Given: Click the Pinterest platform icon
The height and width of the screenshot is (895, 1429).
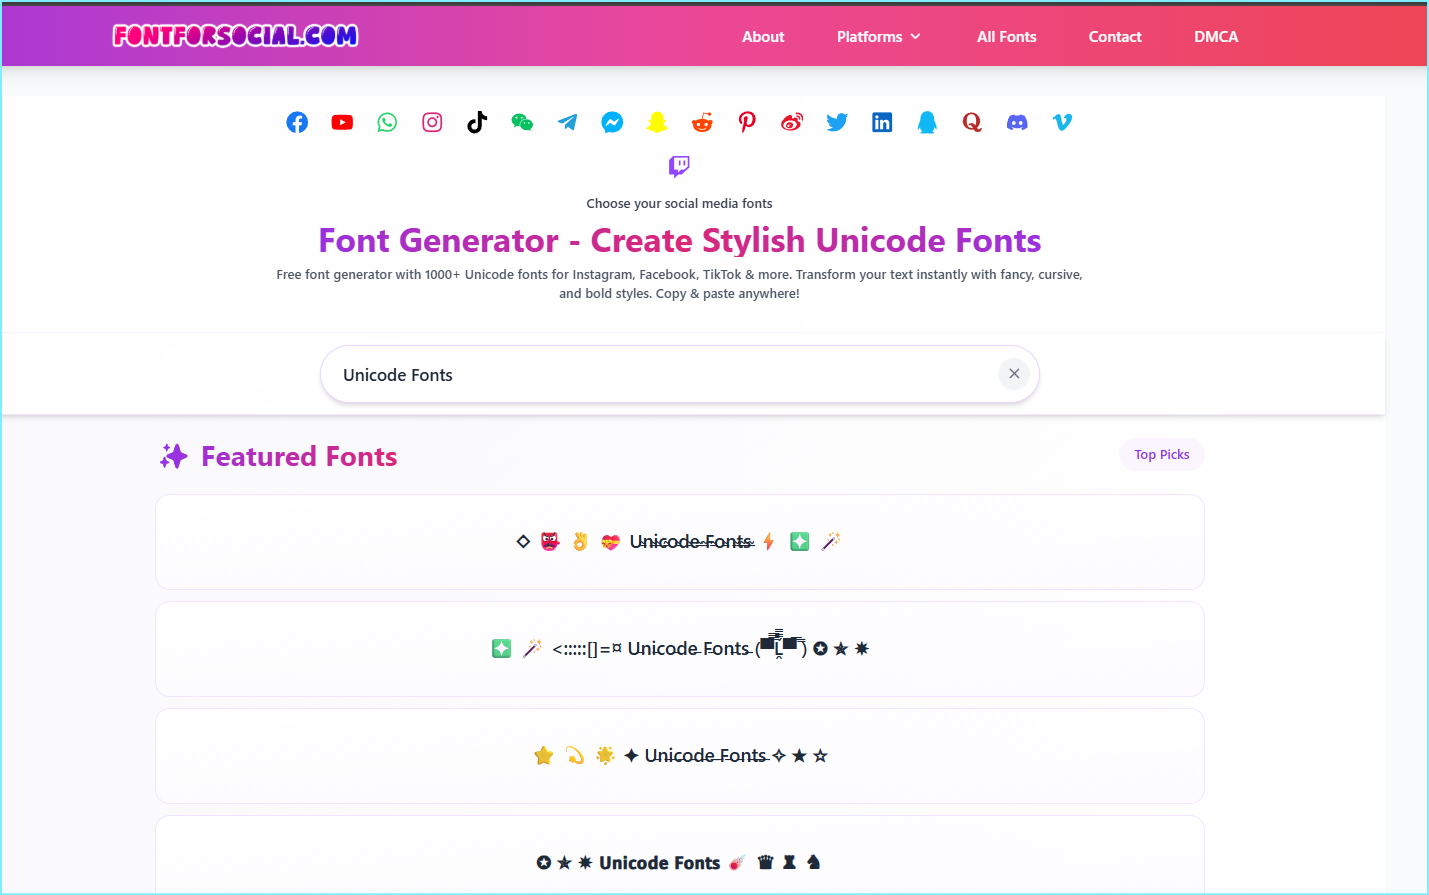Looking at the screenshot, I should click(x=747, y=122).
